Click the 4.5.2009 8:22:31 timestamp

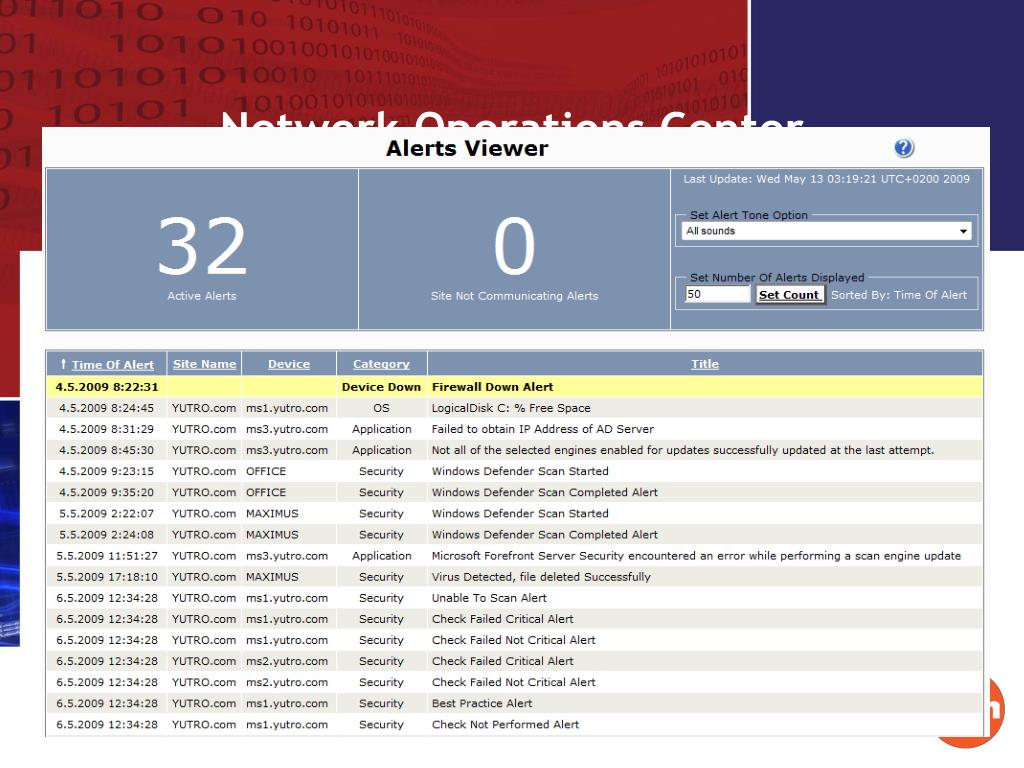pos(107,387)
